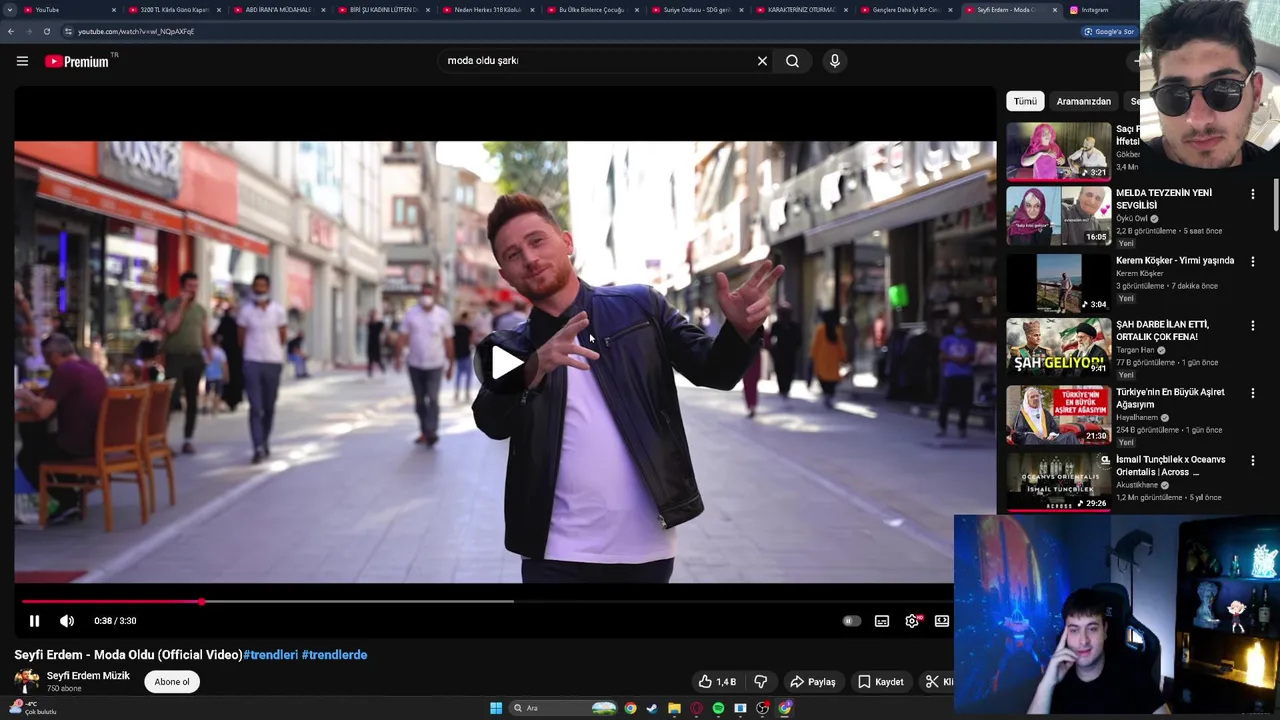This screenshot has width=1280, height=720.
Task: Open Spotify from the taskbar
Action: click(x=718, y=708)
